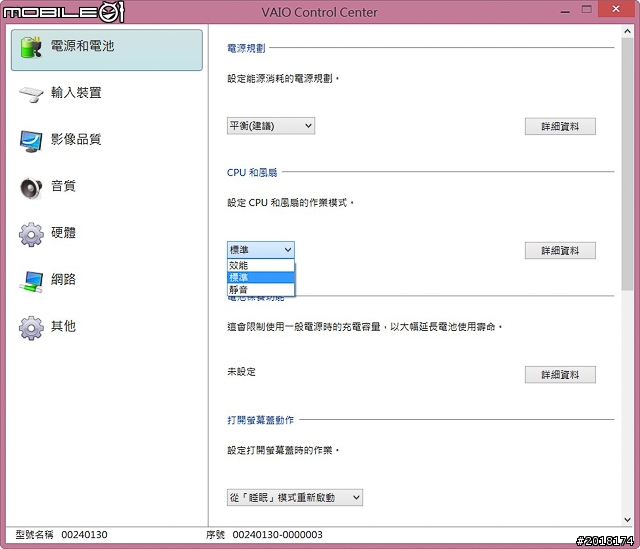Click the 設定打開螢幕蓋時的作業 description
This screenshot has width=640, height=549.
[x=283, y=450]
